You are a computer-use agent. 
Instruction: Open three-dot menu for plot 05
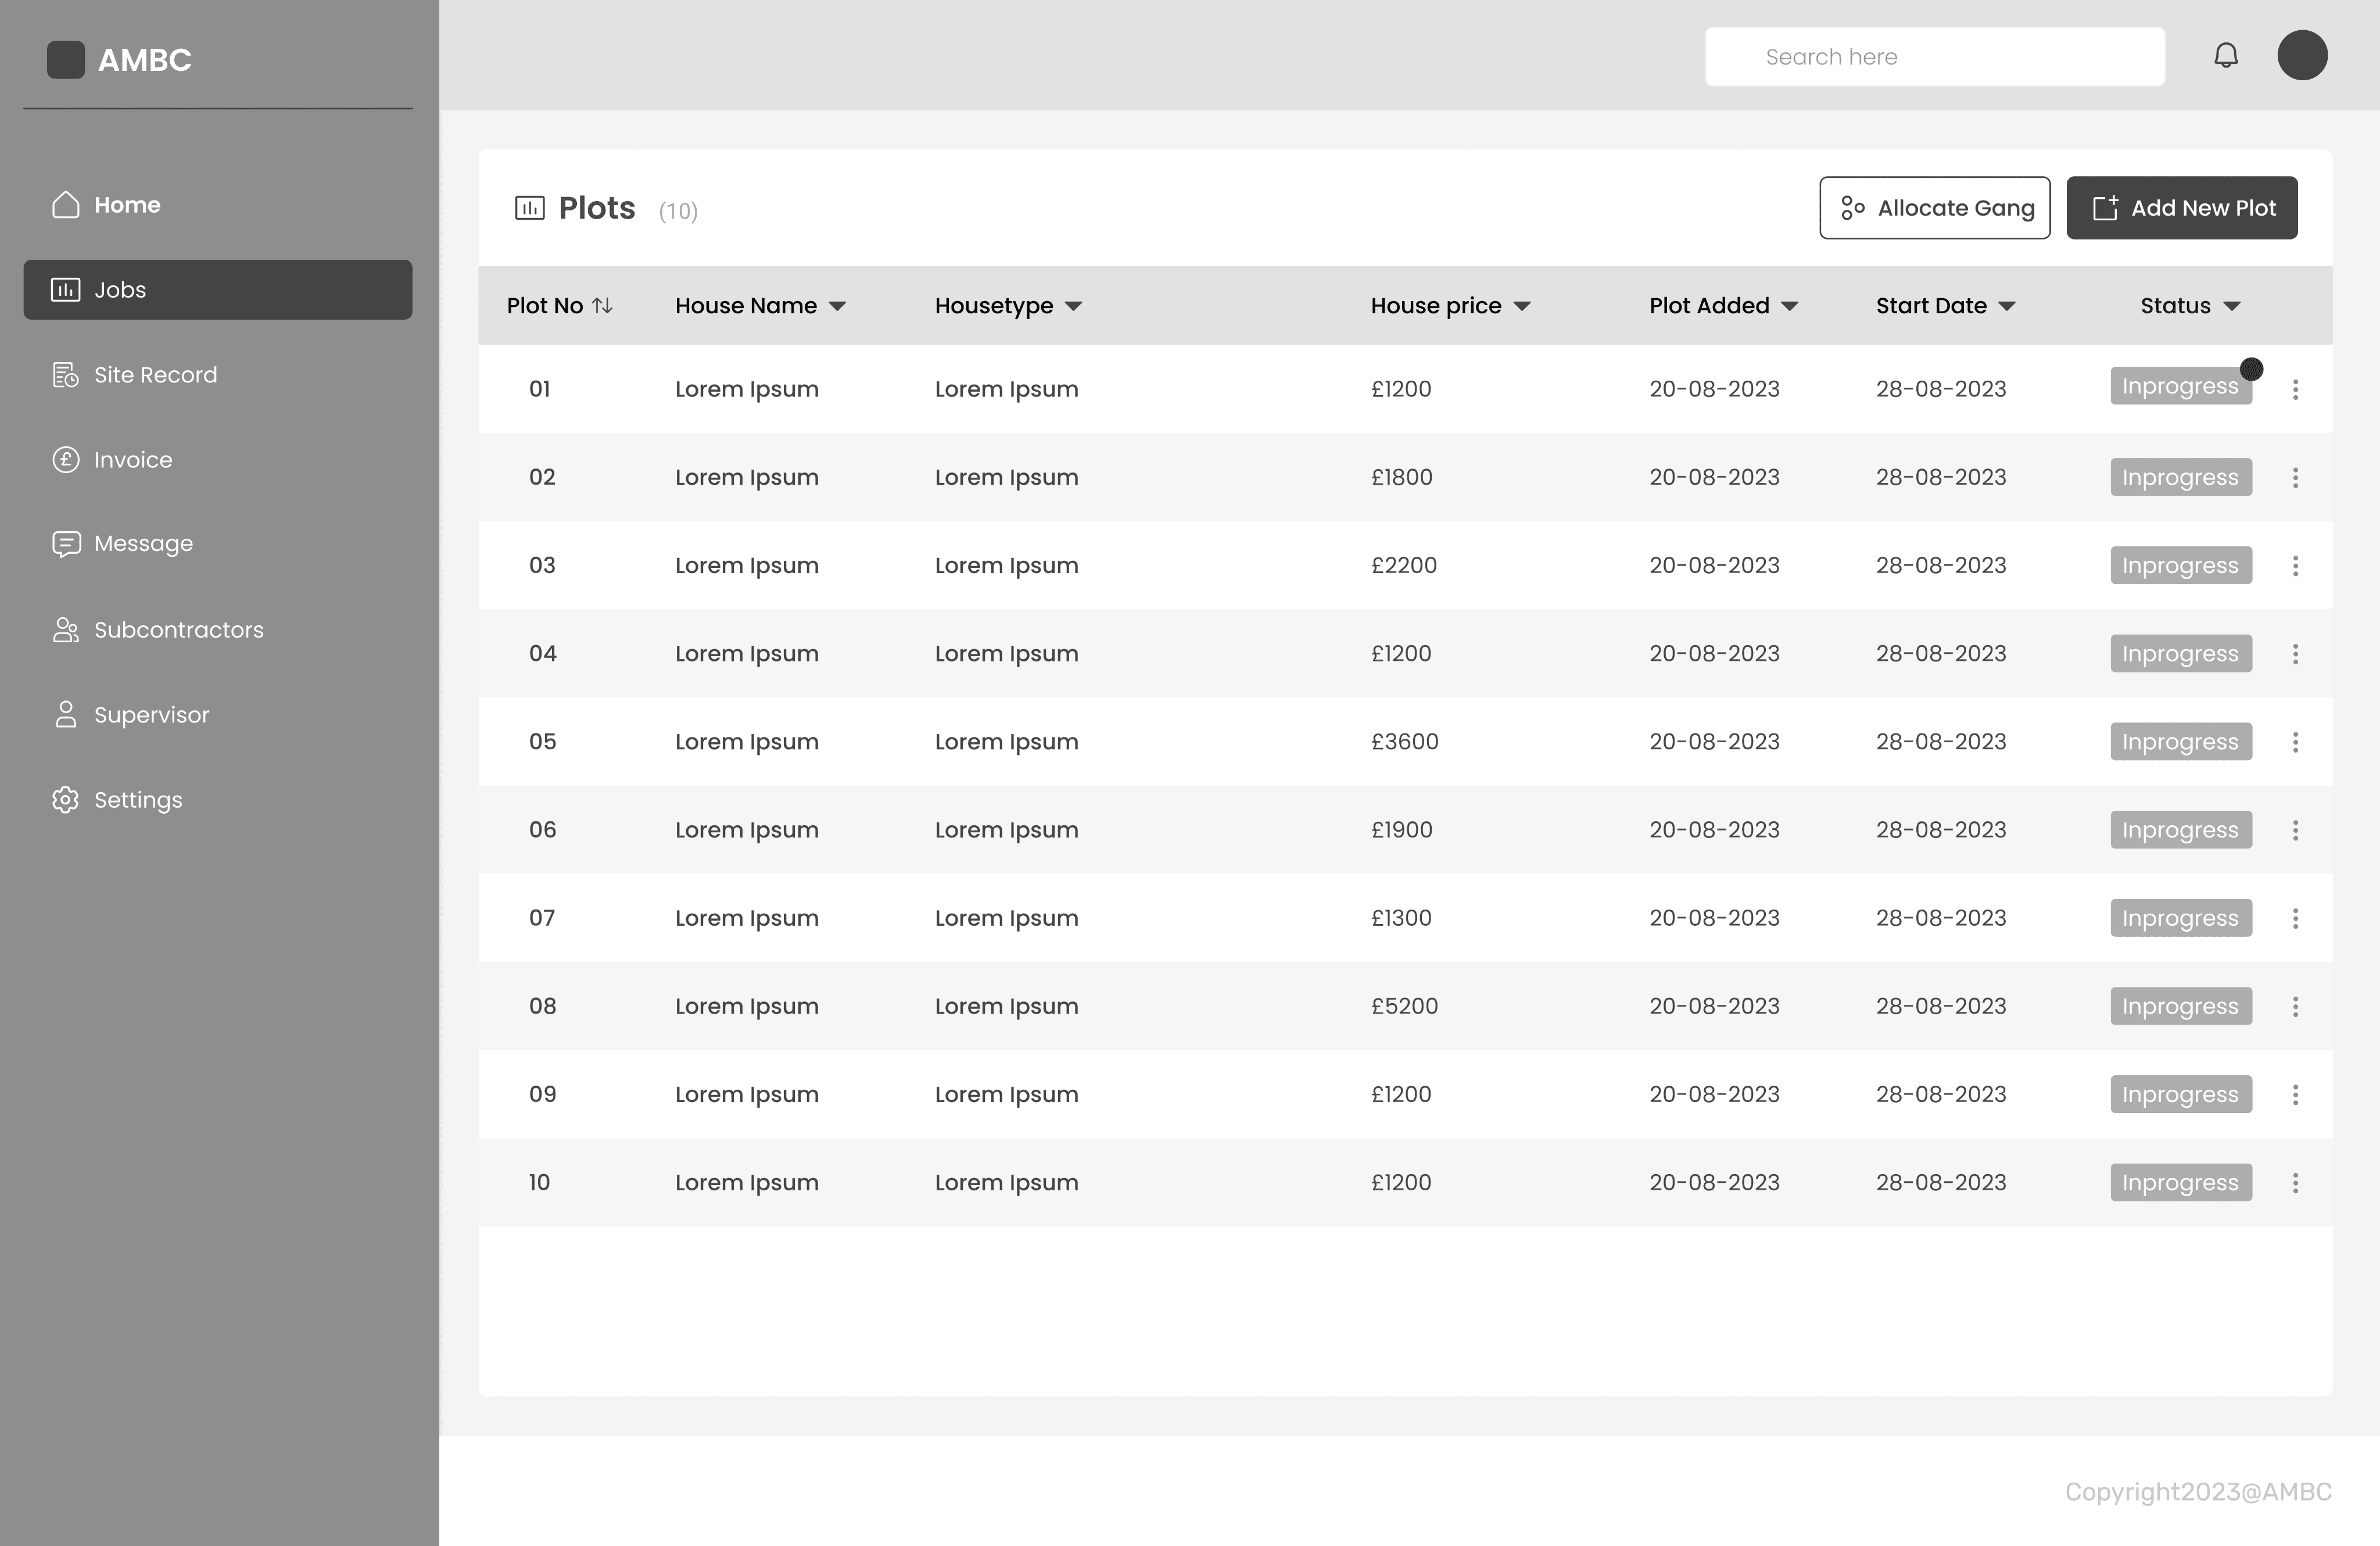[2295, 742]
